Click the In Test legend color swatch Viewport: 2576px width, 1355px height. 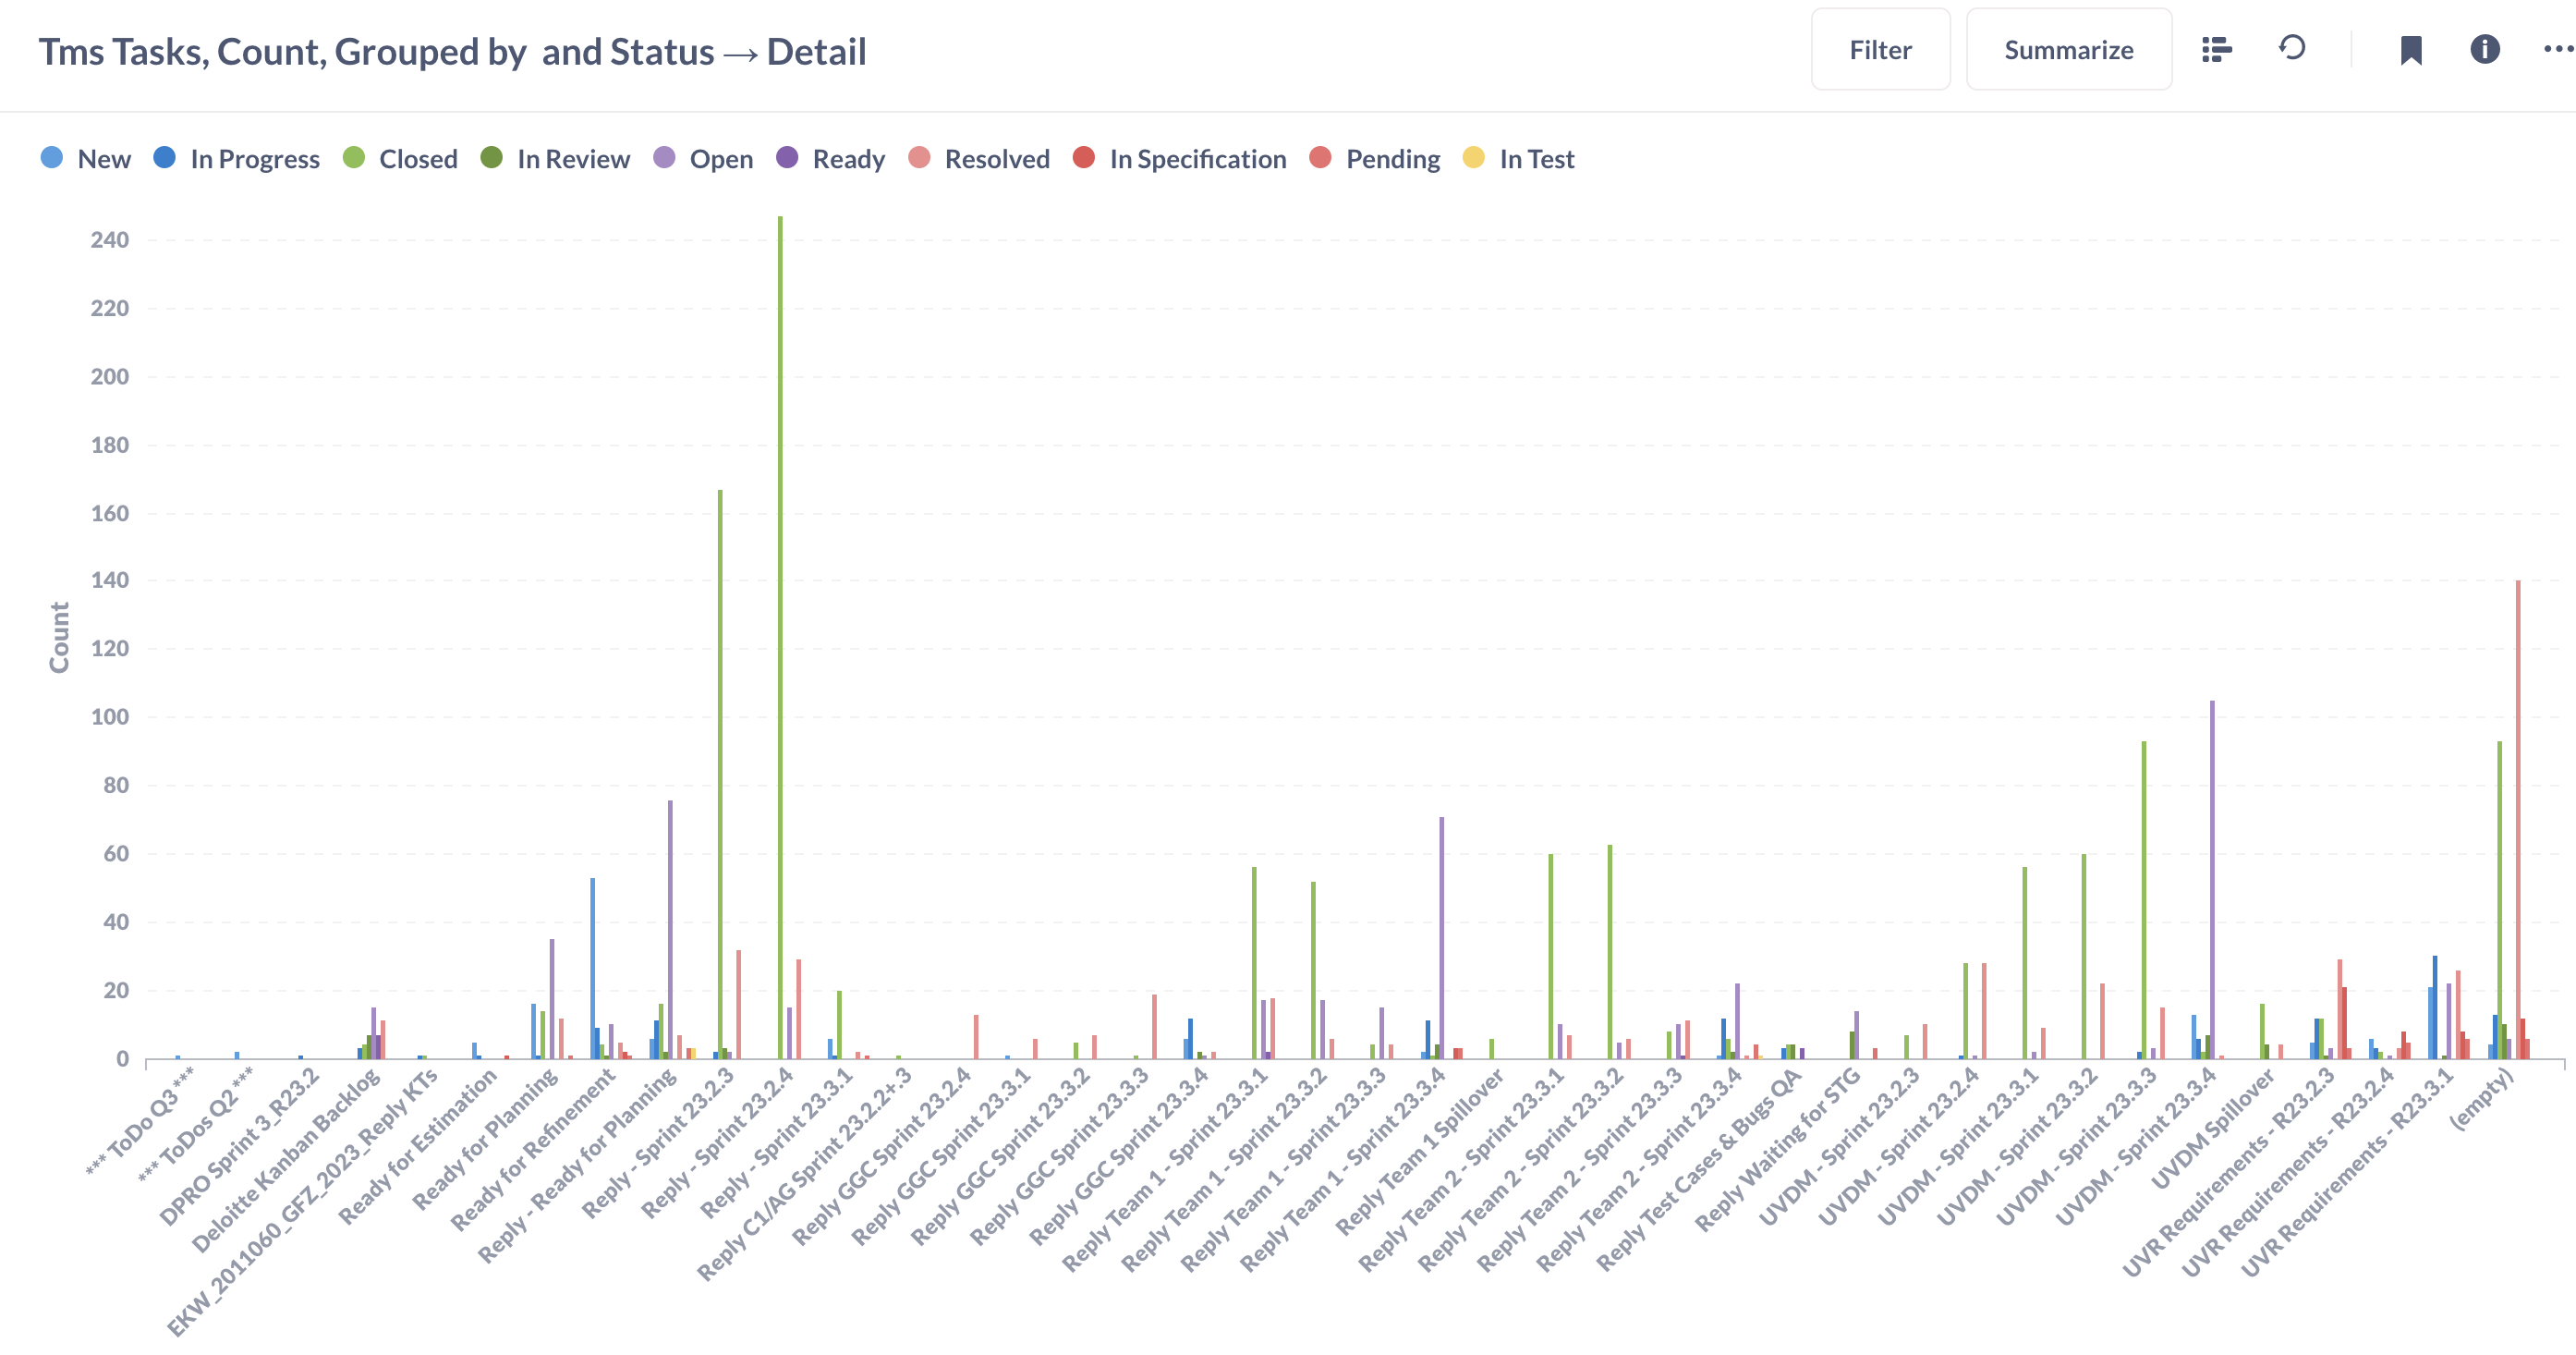(x=1474, y=158)
